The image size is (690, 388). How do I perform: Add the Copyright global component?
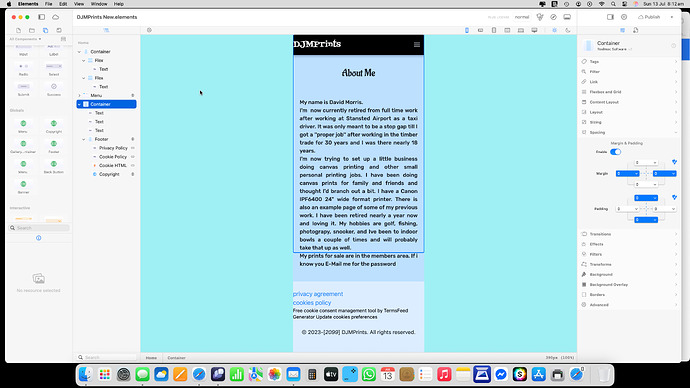point(54,126)
